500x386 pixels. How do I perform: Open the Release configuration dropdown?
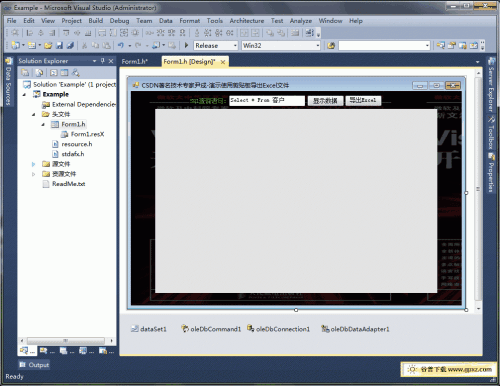pos(235,45)
